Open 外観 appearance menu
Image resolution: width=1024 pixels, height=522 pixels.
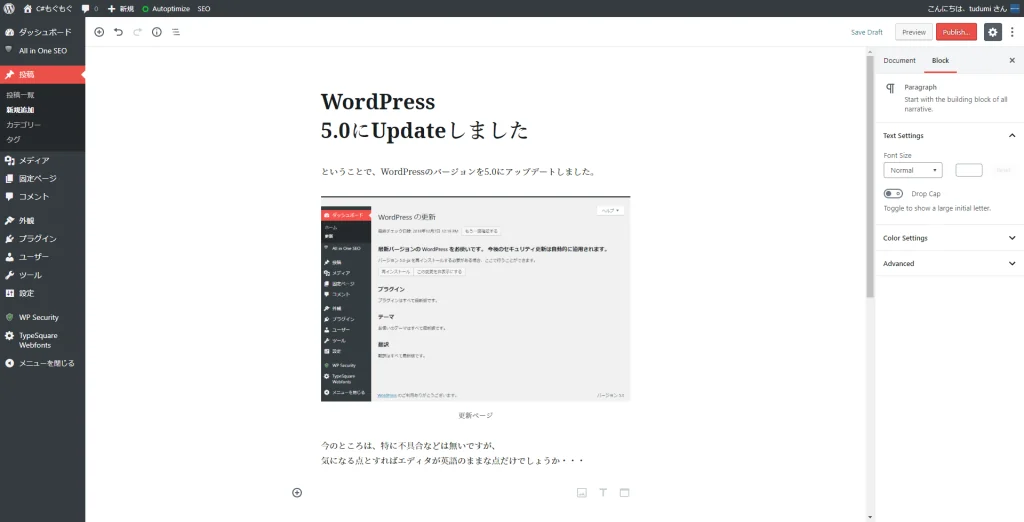click(42, 220)
